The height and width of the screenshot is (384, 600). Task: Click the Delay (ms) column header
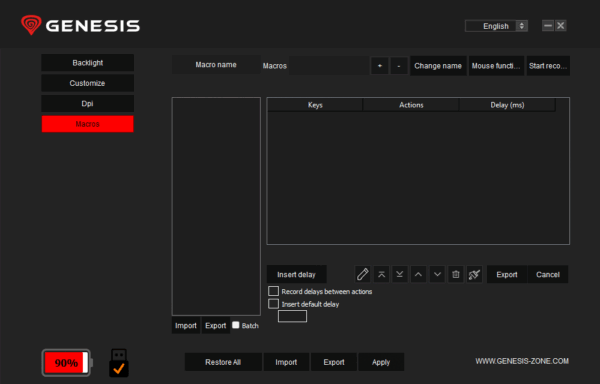tap(507, 105)
